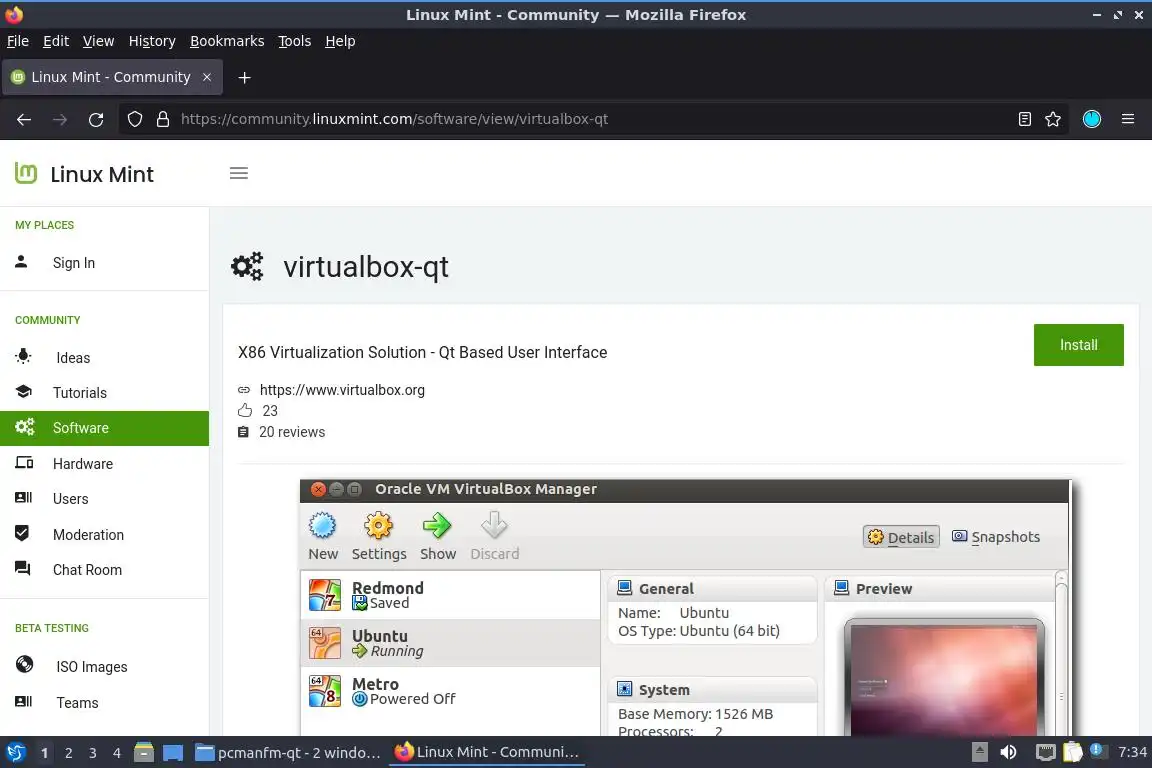This screenshot has height=768, width=1152.
Task: Click the file manager launcher on the taskbar
Action: coord(144,752)
